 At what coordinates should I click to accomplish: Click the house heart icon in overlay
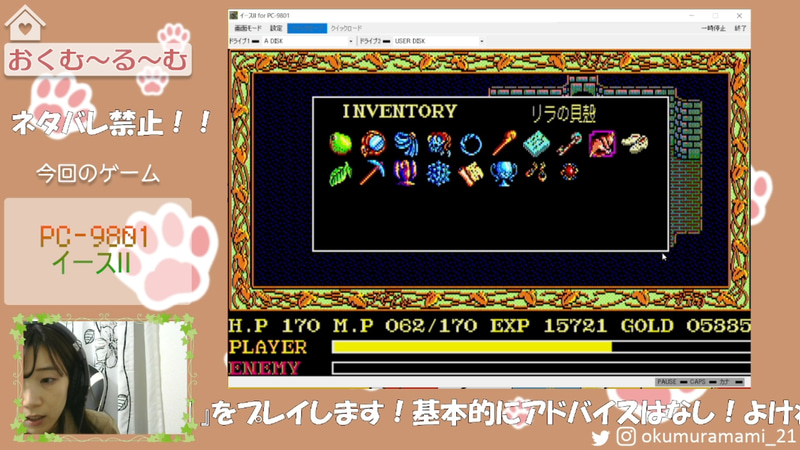25,22
